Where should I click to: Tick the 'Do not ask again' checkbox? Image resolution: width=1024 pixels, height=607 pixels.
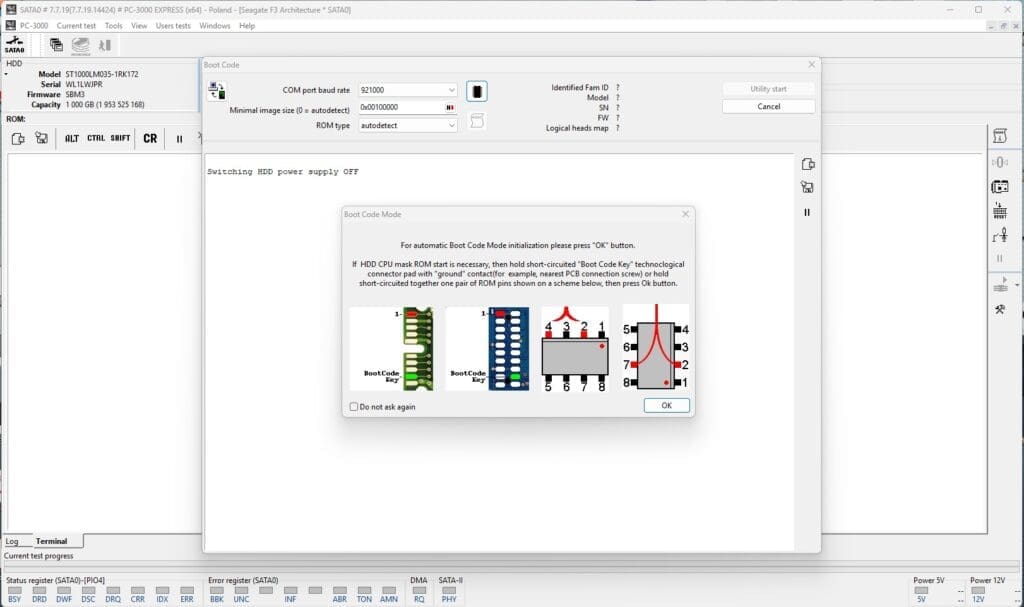pos(354,406)
